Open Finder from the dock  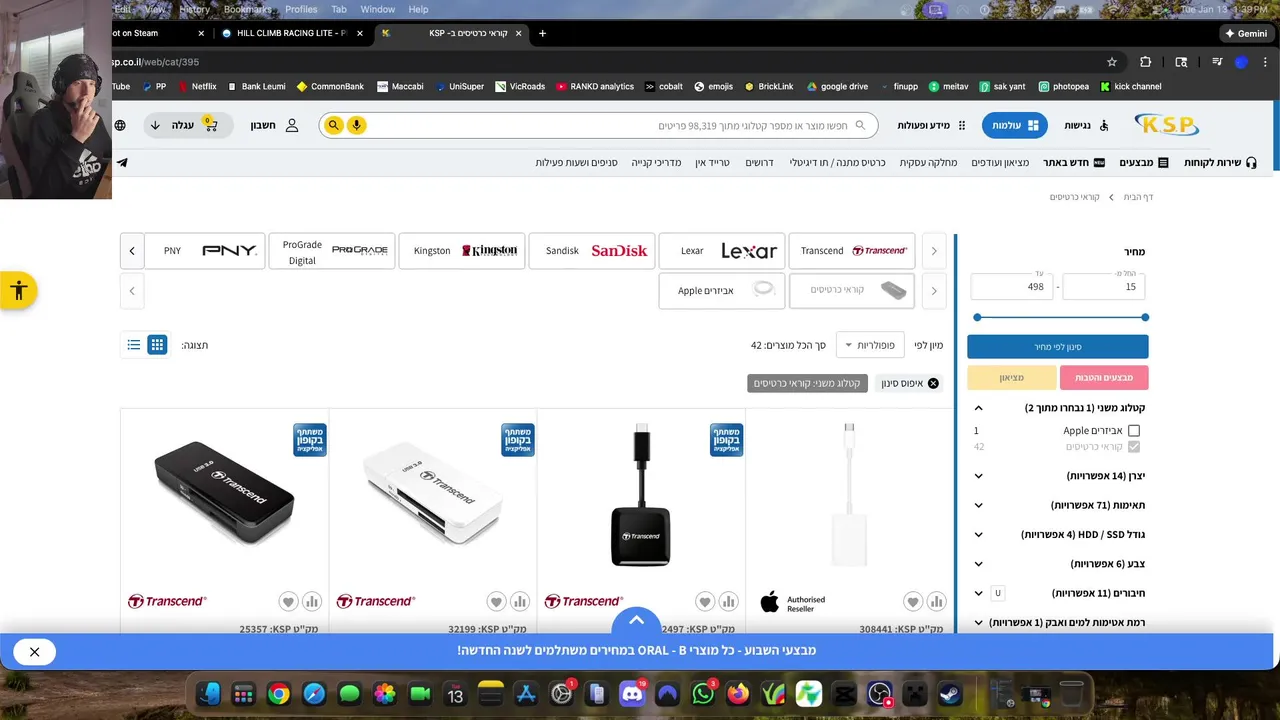[x=209, y=693]
